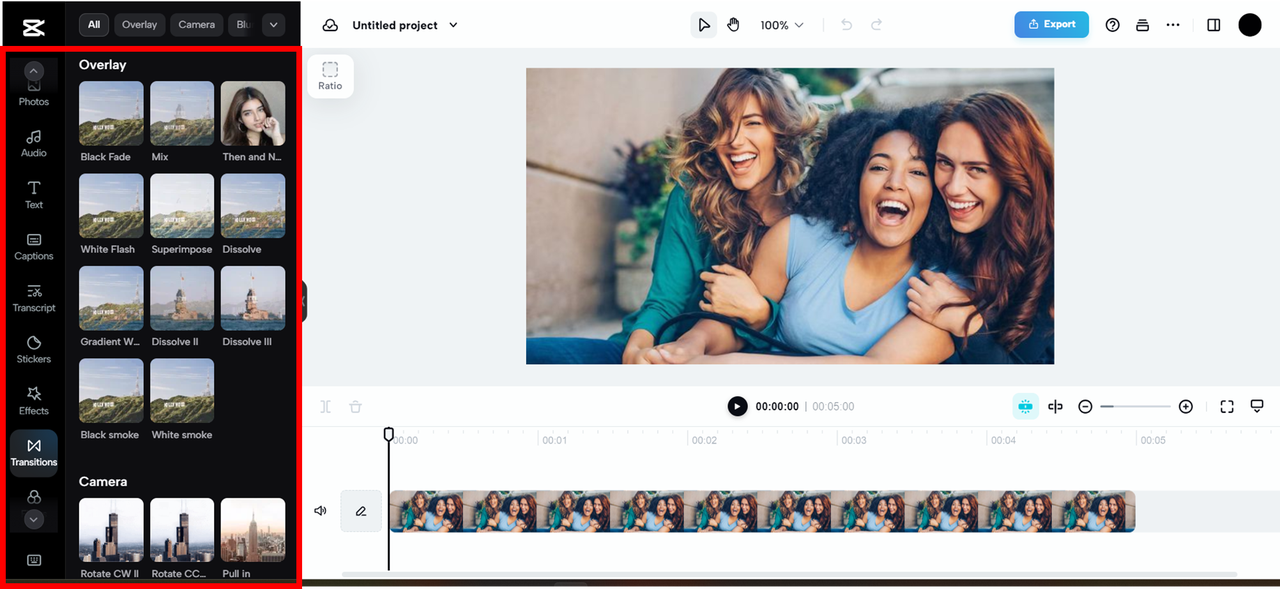Viewport: 1280px width, 589px height.
Task: Open the help question mark icon
Action: click(x=1112, y=25)
